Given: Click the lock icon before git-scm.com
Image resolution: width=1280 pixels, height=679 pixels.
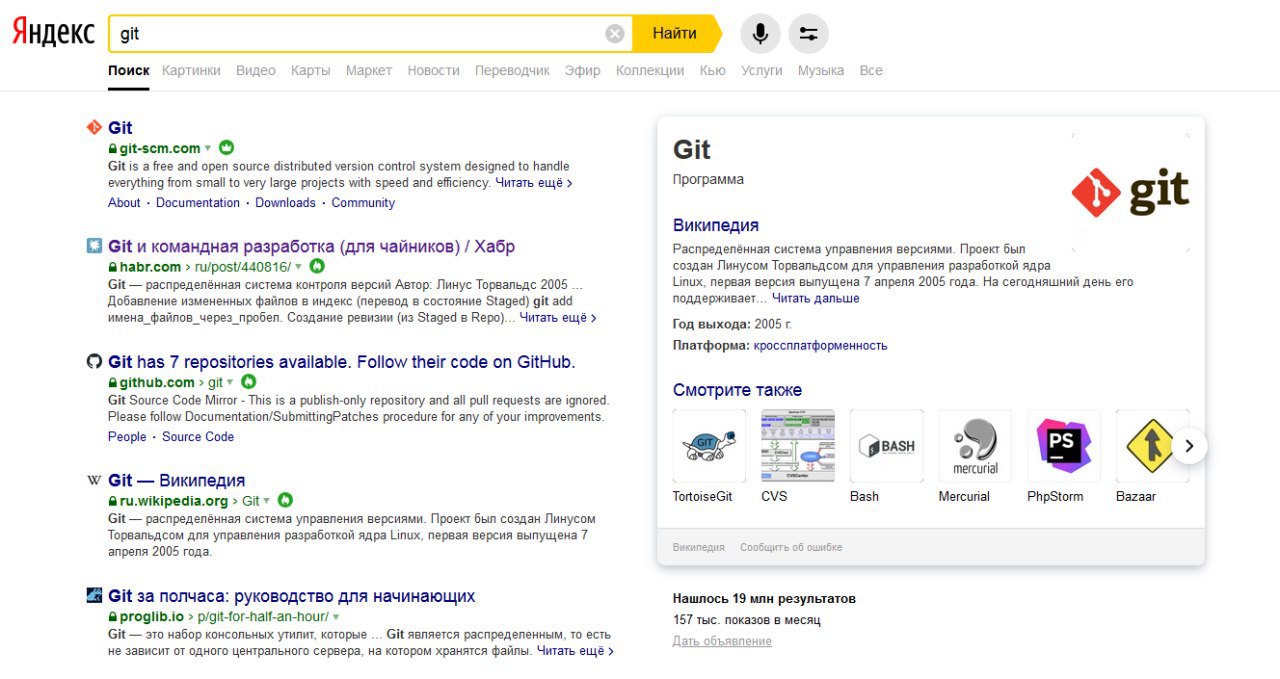Looking at the screenshot, I should coord(113,148).
